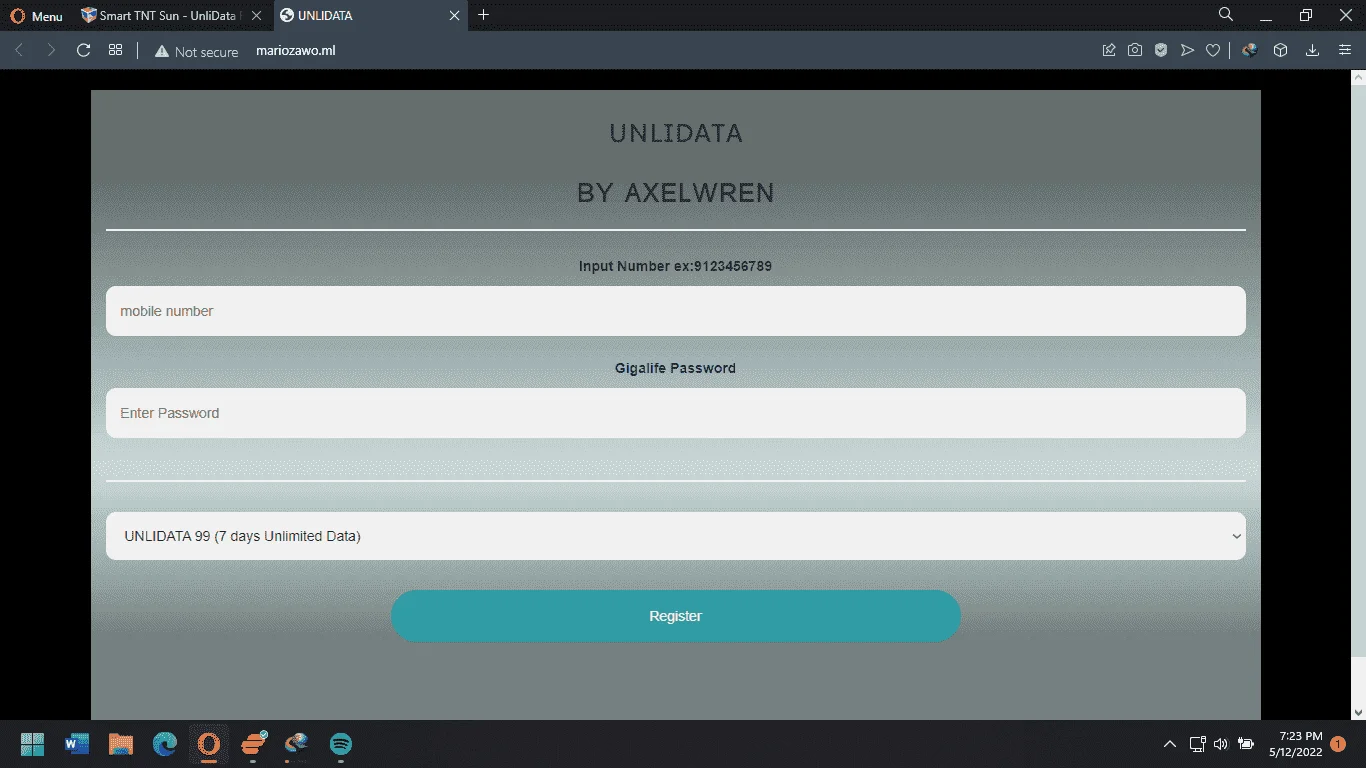This screenshot has width=1366, height=768.
Task: Open the extensions cube icon
Action: 1280,50
